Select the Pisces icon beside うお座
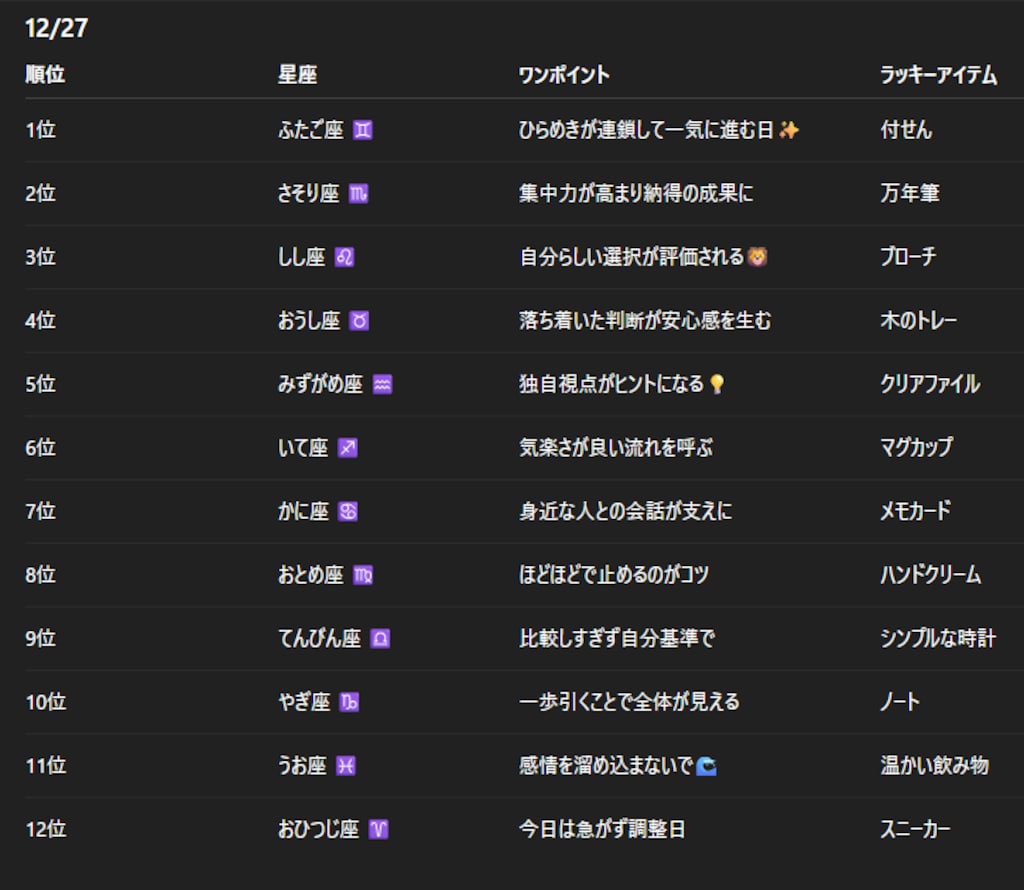The image size is (1024, 890). pyautogui.click(x=344, y=765)
